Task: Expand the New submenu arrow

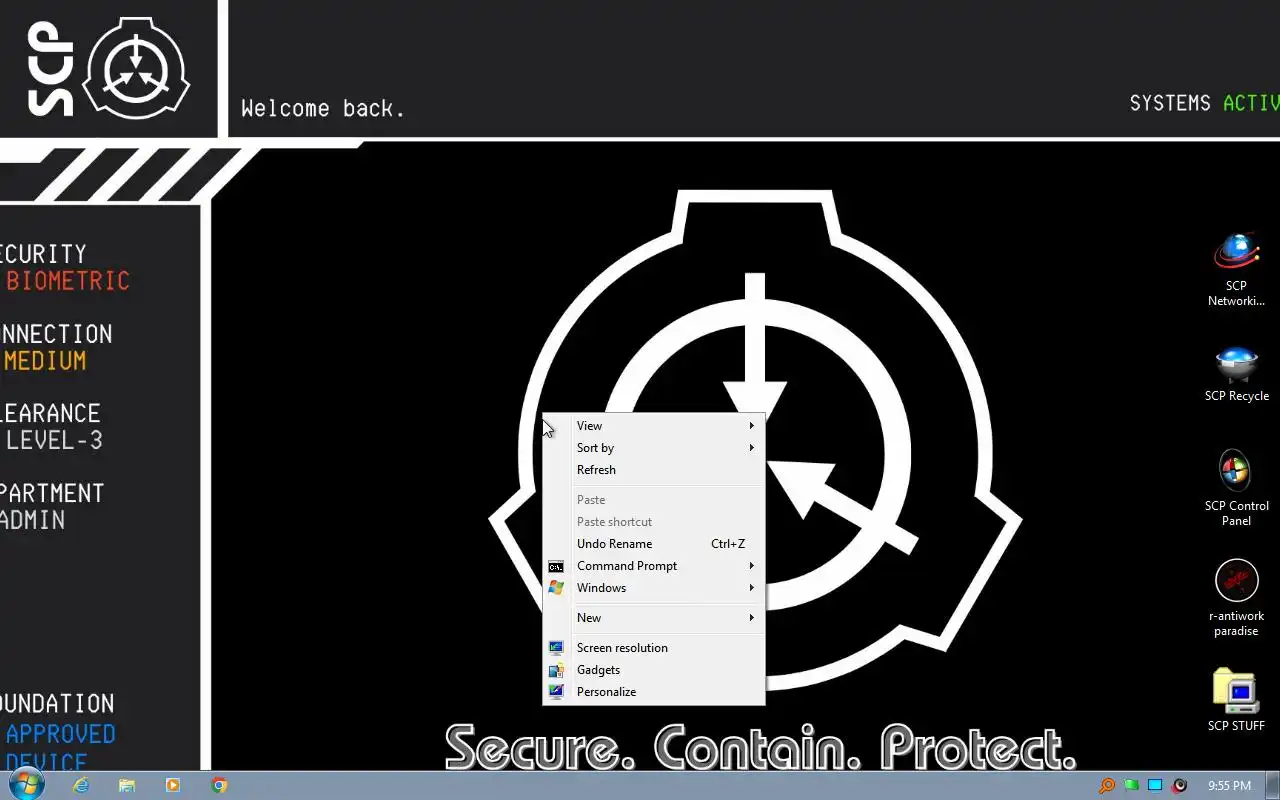Action: click(x=752, y=618)
